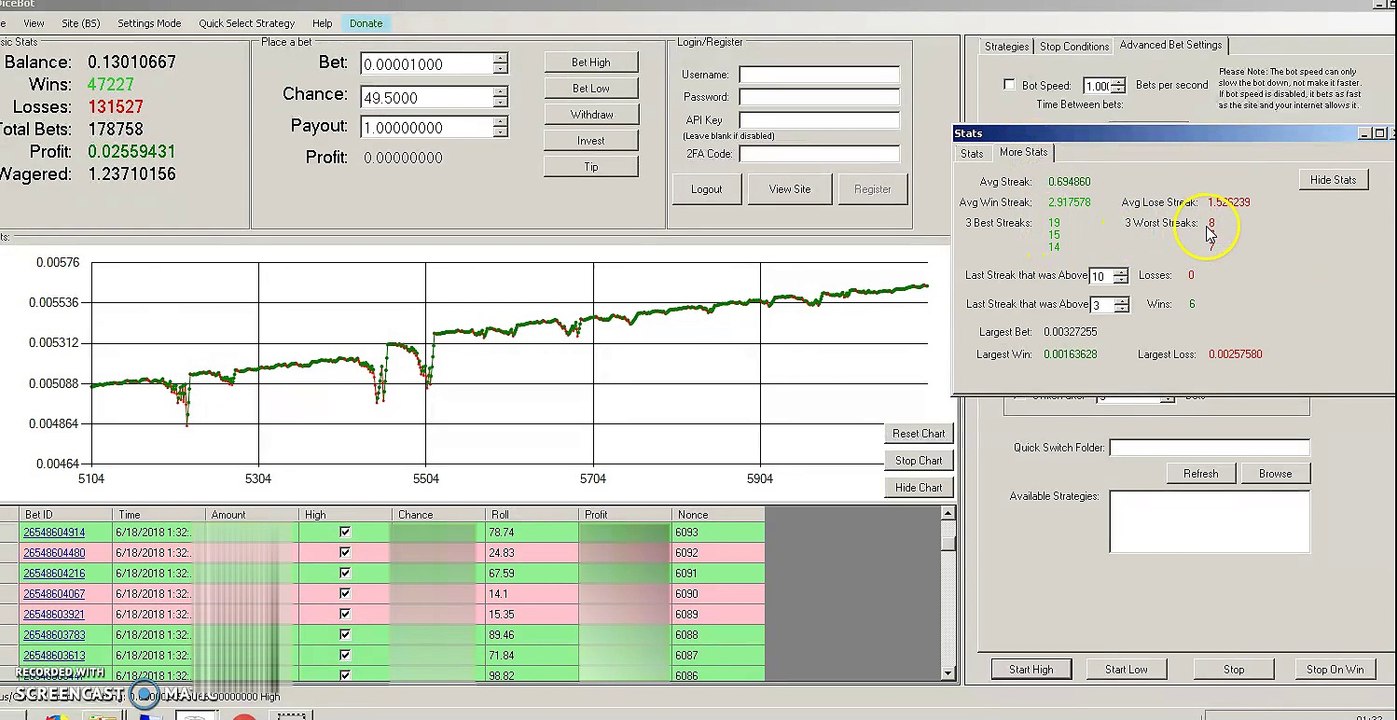
Task: Select the More Stats tab
Action: pyautogui.click(x=1023, y=152)
